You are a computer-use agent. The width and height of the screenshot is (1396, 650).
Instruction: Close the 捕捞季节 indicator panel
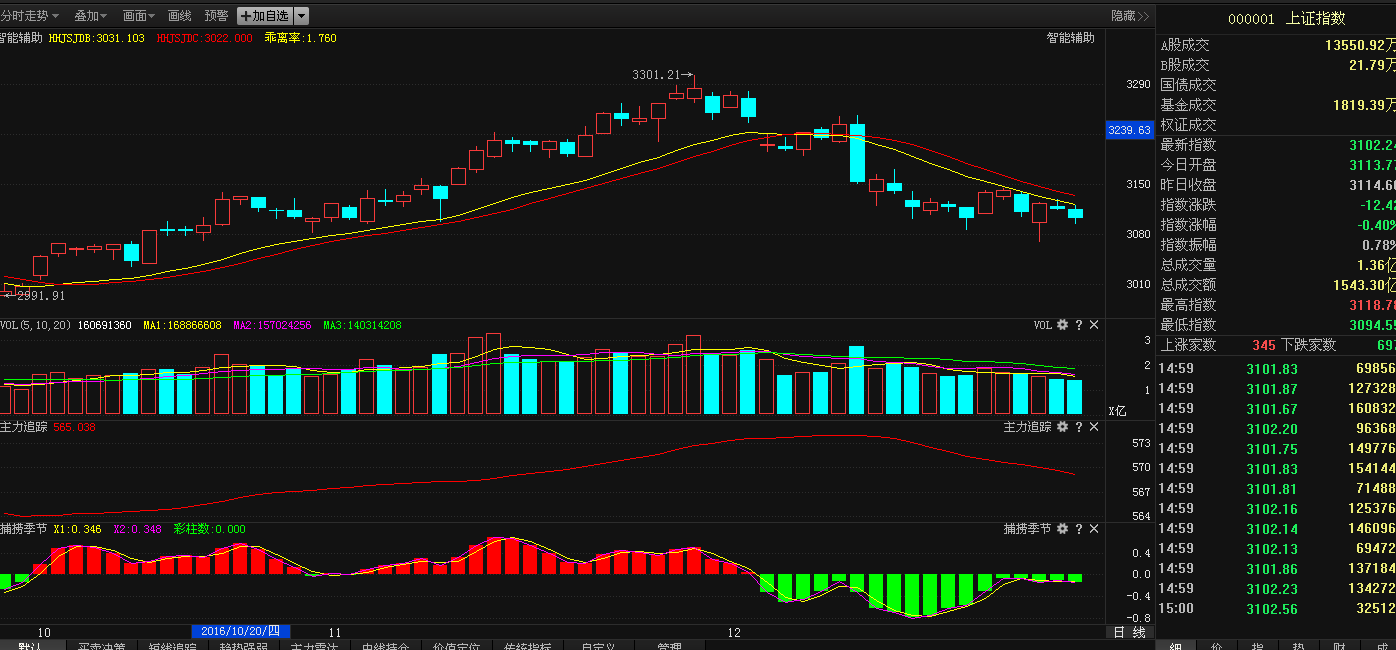point(1093,529)
